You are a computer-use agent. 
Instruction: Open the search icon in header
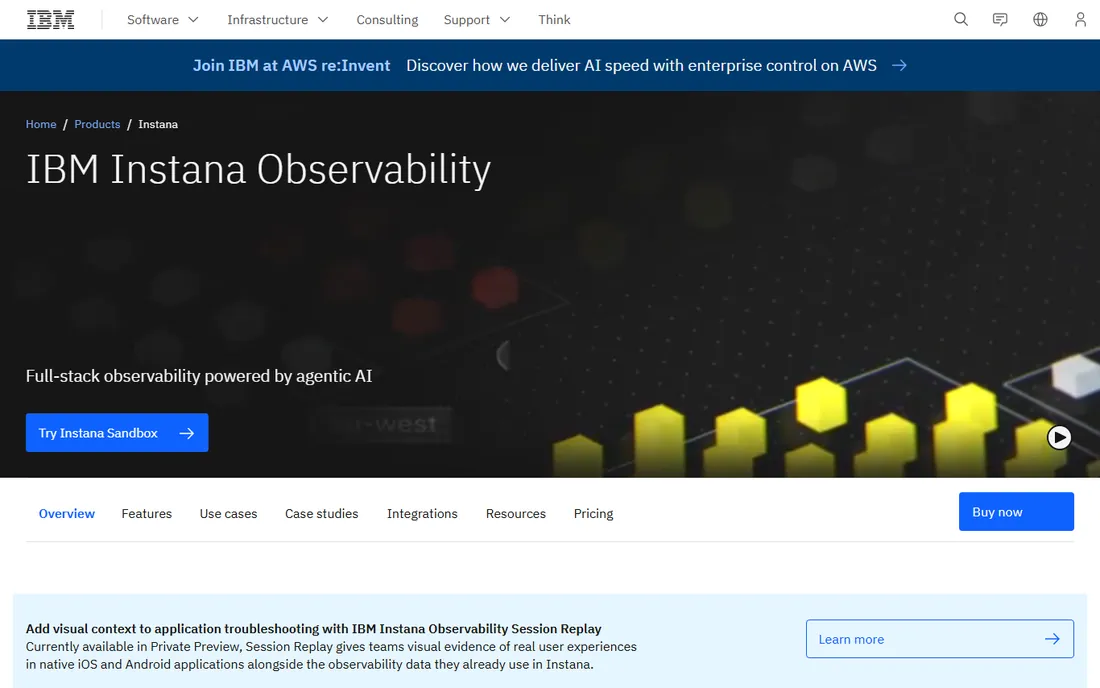tap(961, 20)
